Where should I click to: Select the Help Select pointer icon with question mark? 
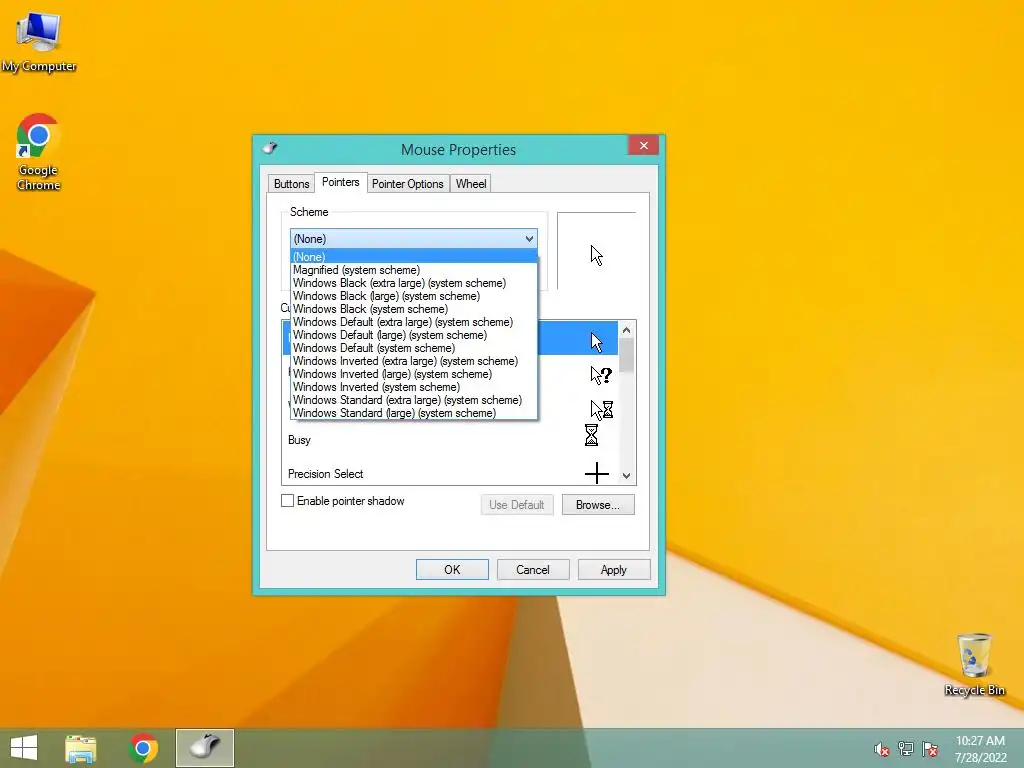point(601,375)
